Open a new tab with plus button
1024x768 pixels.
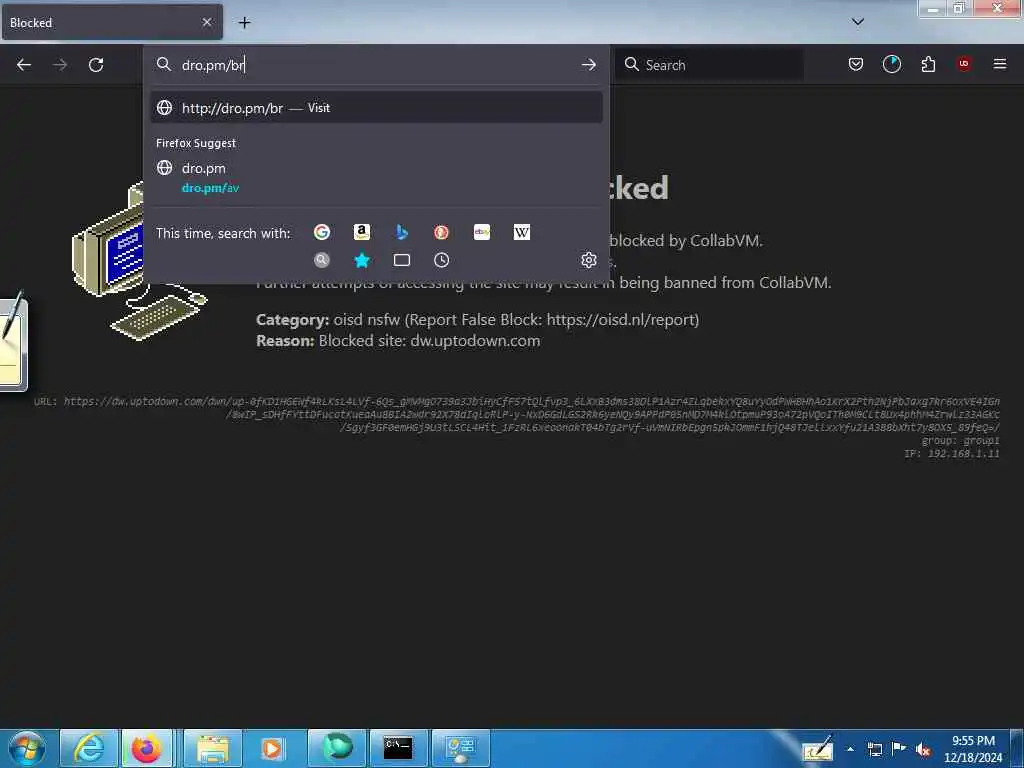pos(244,23)
